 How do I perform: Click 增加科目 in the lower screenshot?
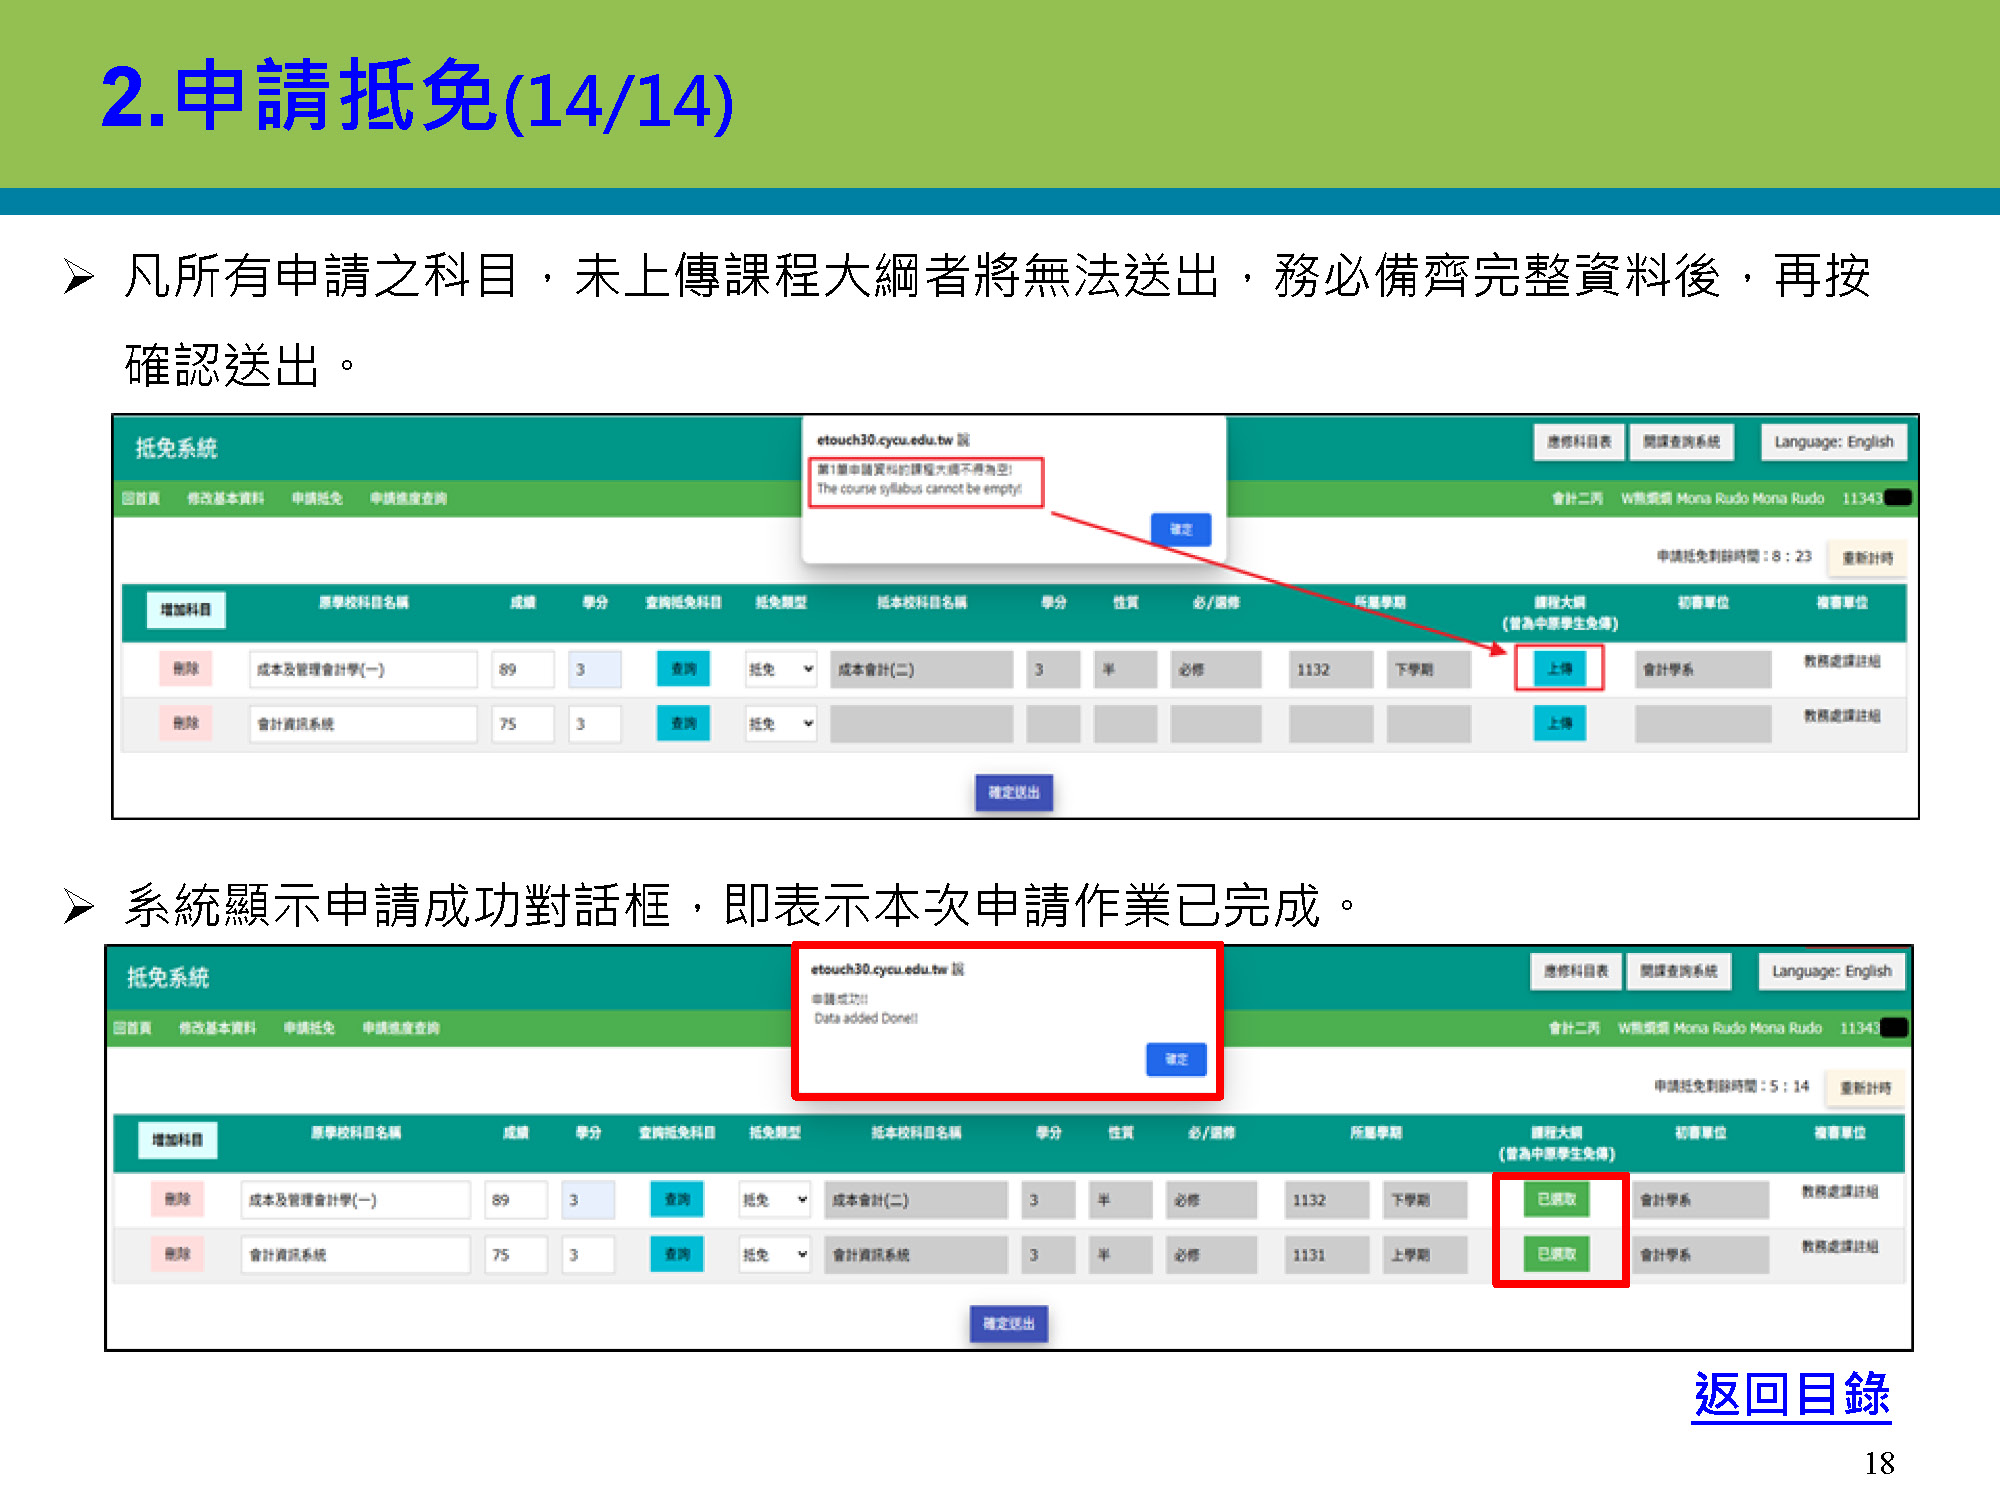pos(178,1140)
